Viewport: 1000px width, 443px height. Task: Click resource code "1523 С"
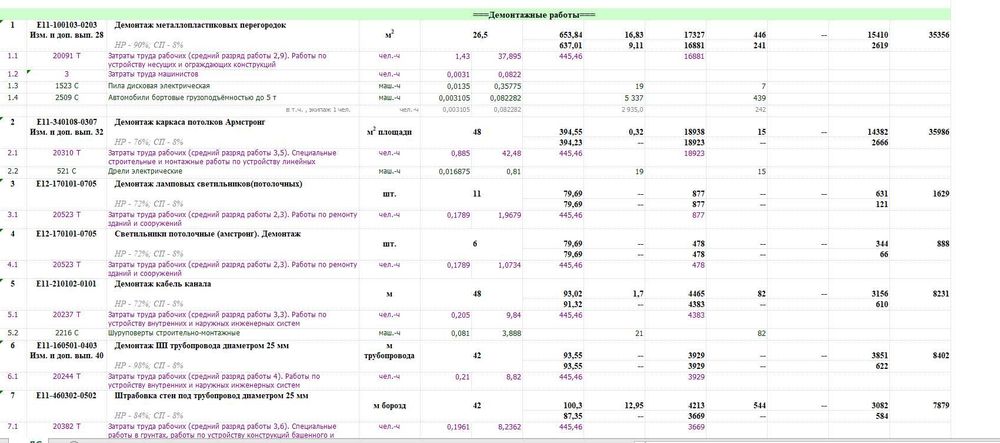(66, 85)
